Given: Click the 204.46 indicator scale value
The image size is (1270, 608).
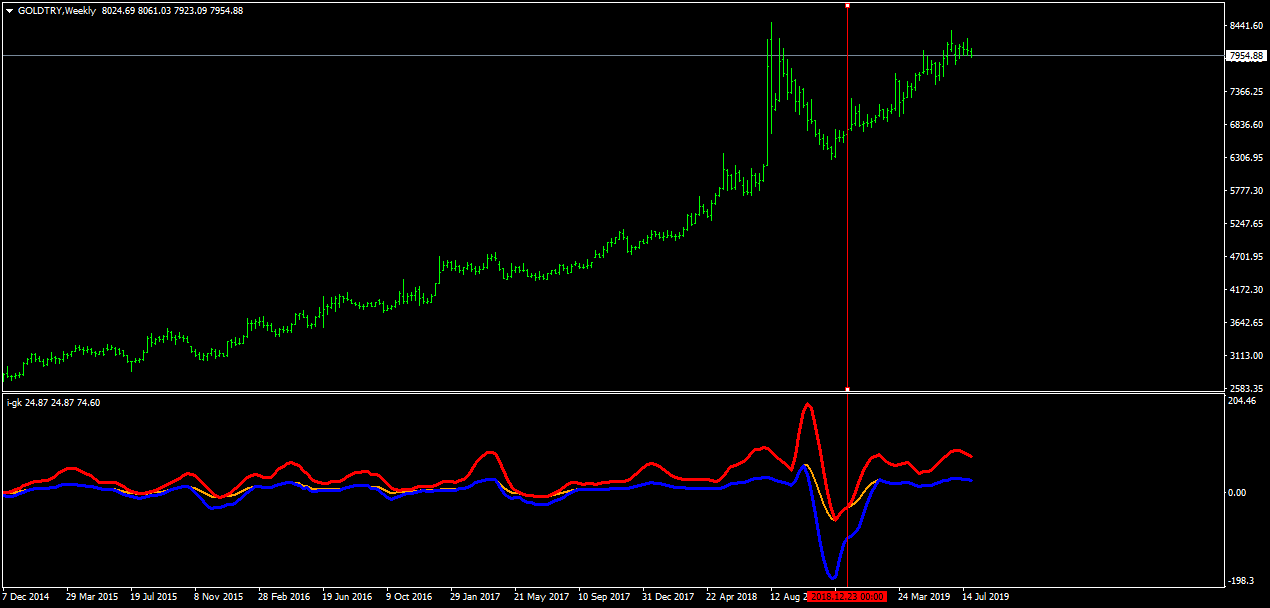Looking at the screenshot, I should pyautogui.click(x=1242, y=401).
